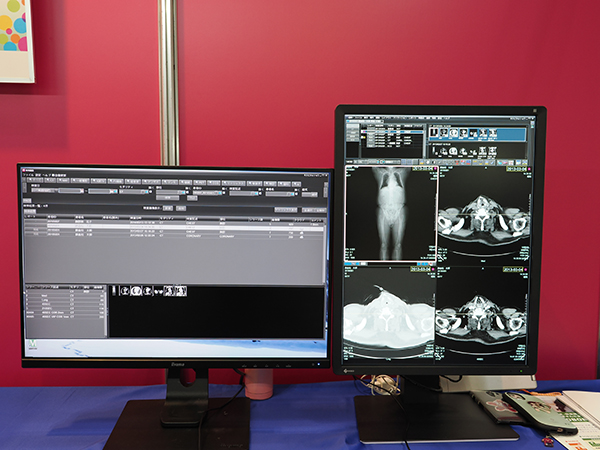Image resolution: width=600 pixels, height=450 pixels.
Task: Click the leftmost icon in the viewer toolbar above the images
Action: (x=349, y=161)
